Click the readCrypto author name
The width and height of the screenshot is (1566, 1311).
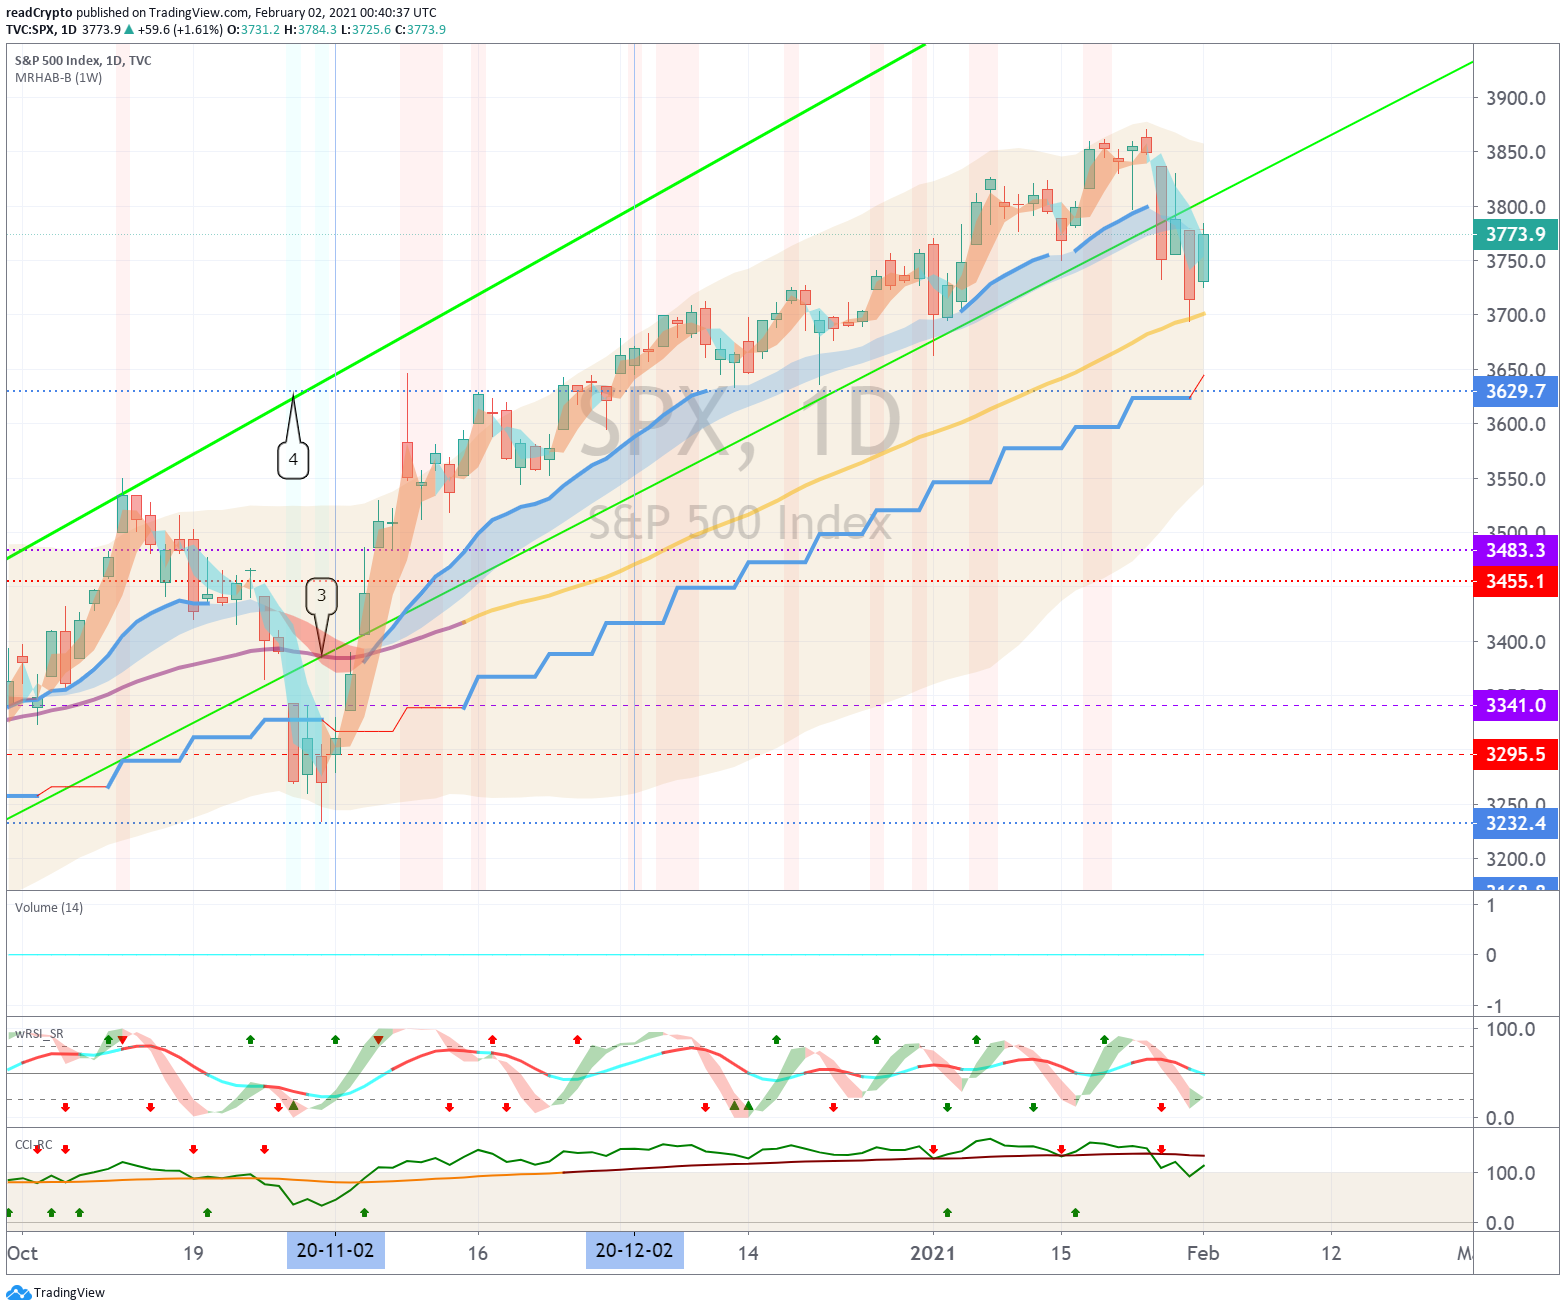pos(39,13)
